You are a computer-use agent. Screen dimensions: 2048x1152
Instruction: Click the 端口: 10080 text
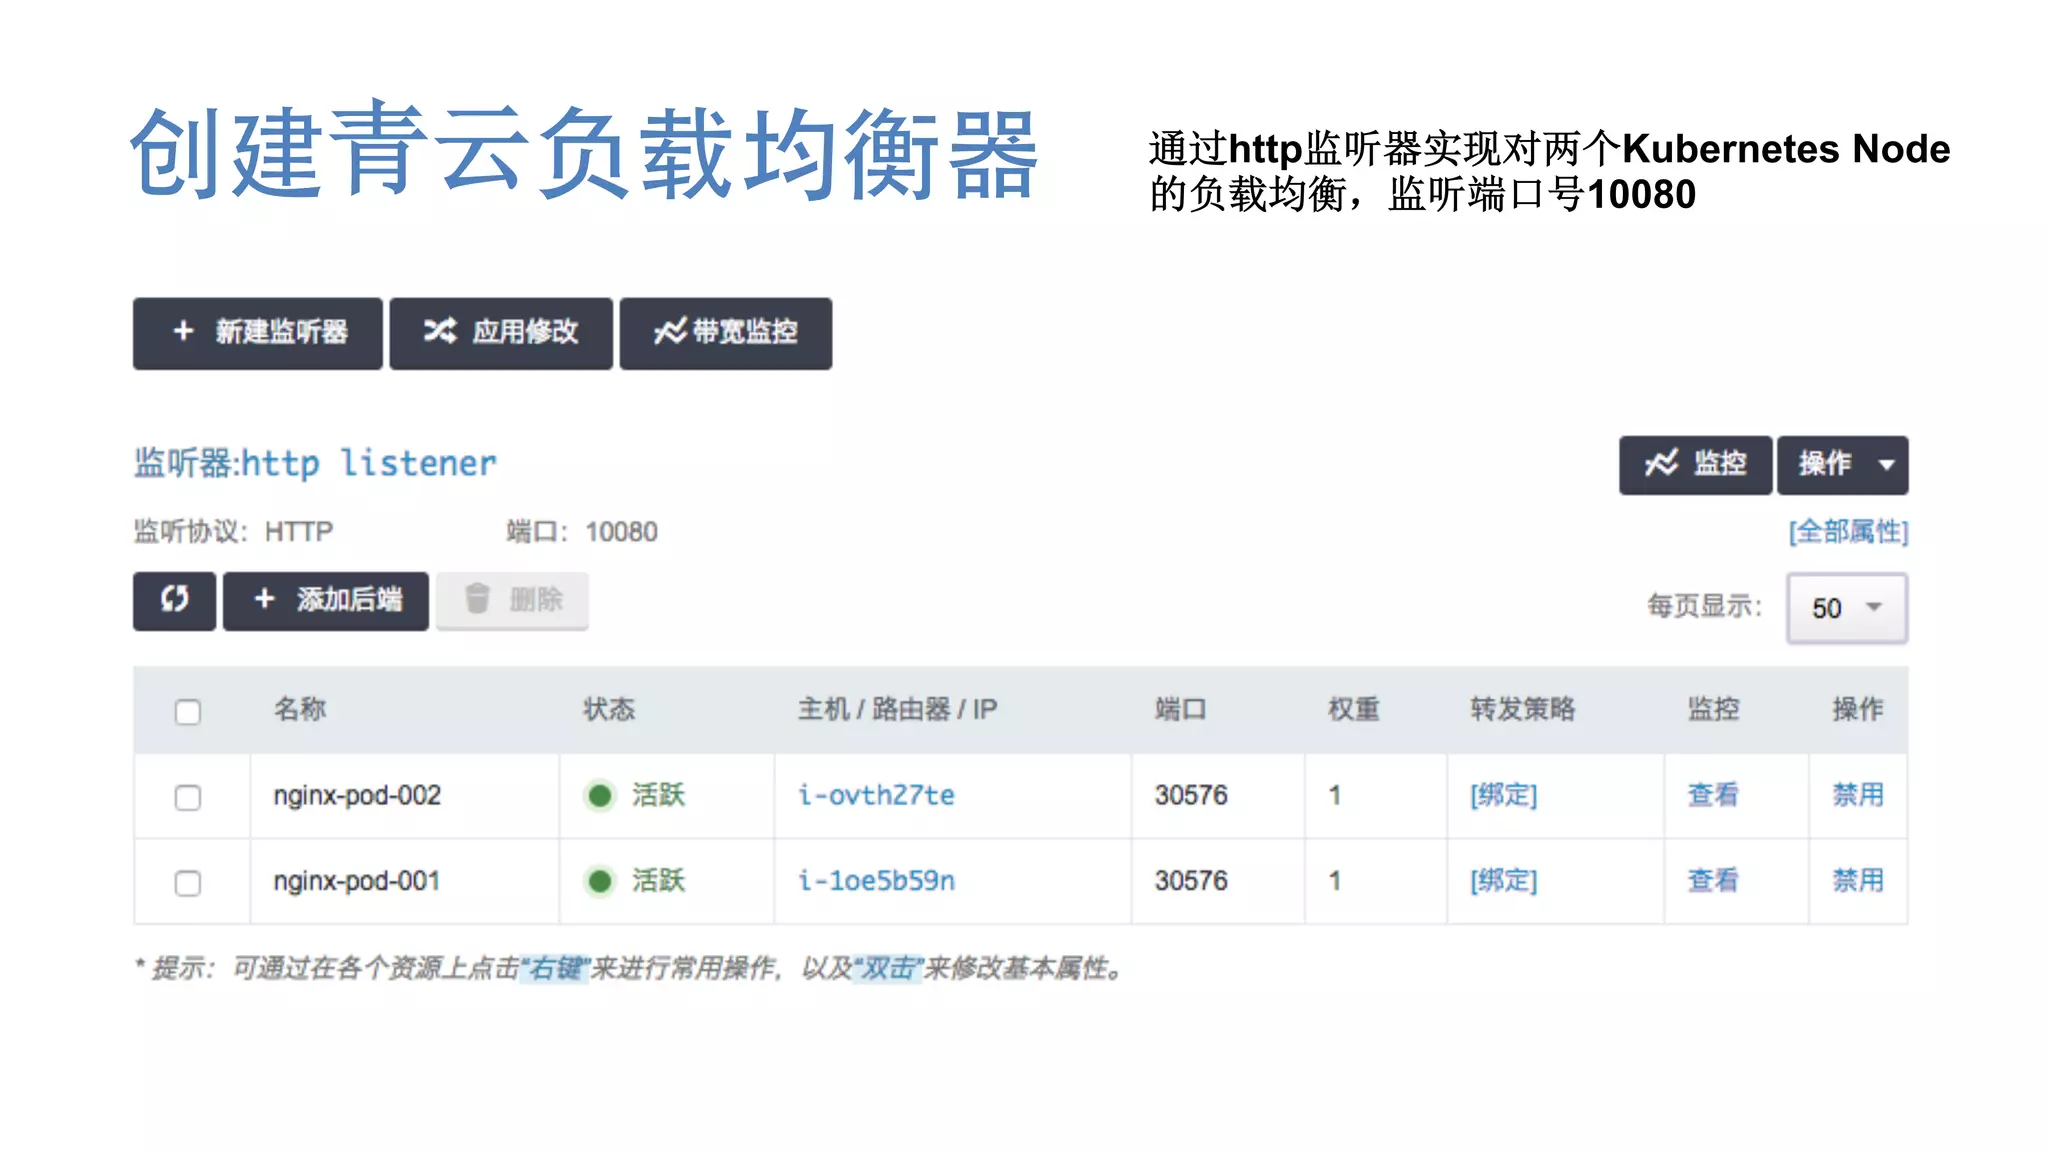coord(582,531)
